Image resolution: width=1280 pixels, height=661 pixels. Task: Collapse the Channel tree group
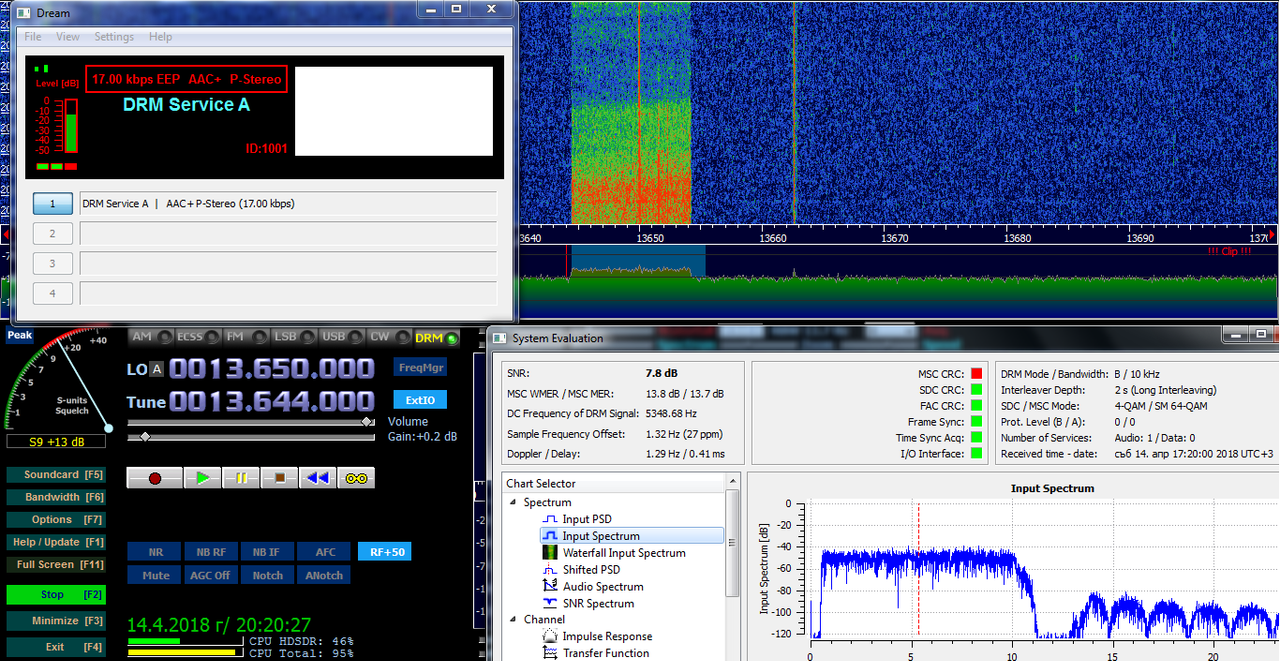click(514, 619)
